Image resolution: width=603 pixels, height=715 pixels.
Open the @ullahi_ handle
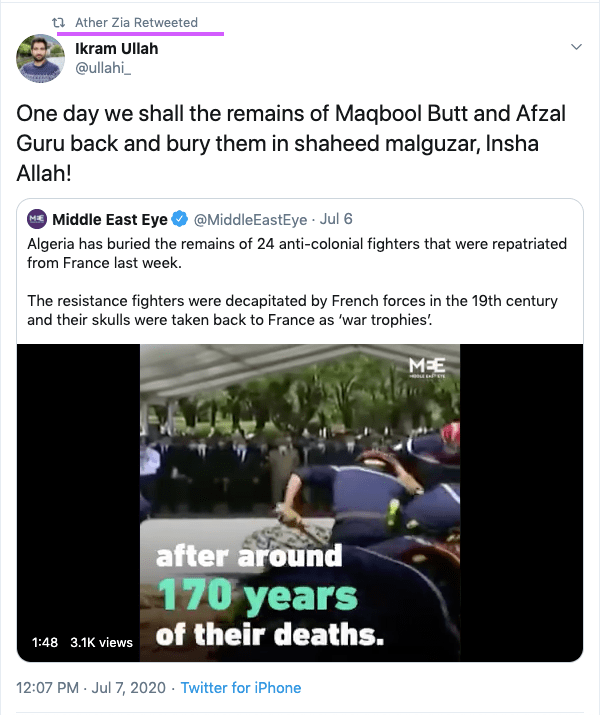(103, 68)
